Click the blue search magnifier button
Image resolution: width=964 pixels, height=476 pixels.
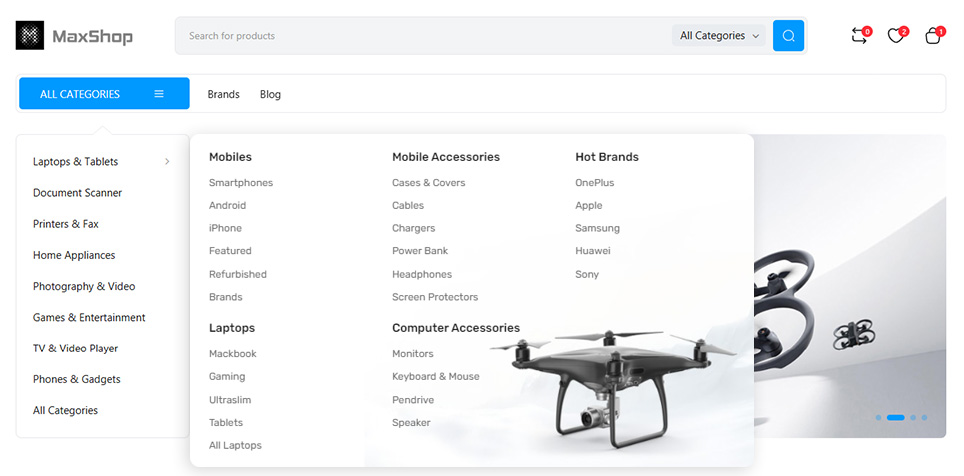point(788,36)
